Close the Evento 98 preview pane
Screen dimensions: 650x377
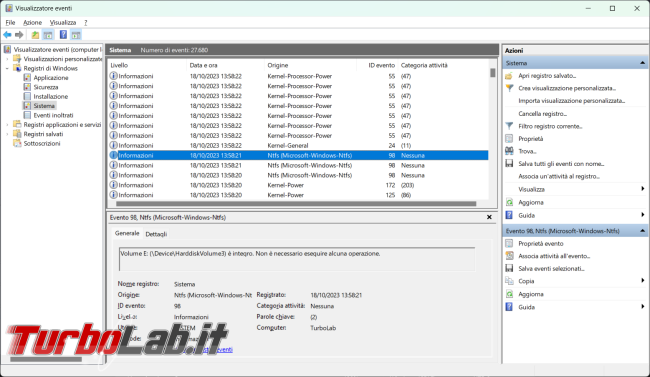pyautogui.click(x=489, y=217)
